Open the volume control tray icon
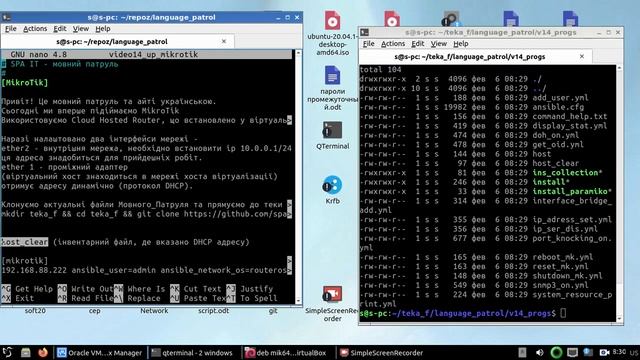 point(540,353)
